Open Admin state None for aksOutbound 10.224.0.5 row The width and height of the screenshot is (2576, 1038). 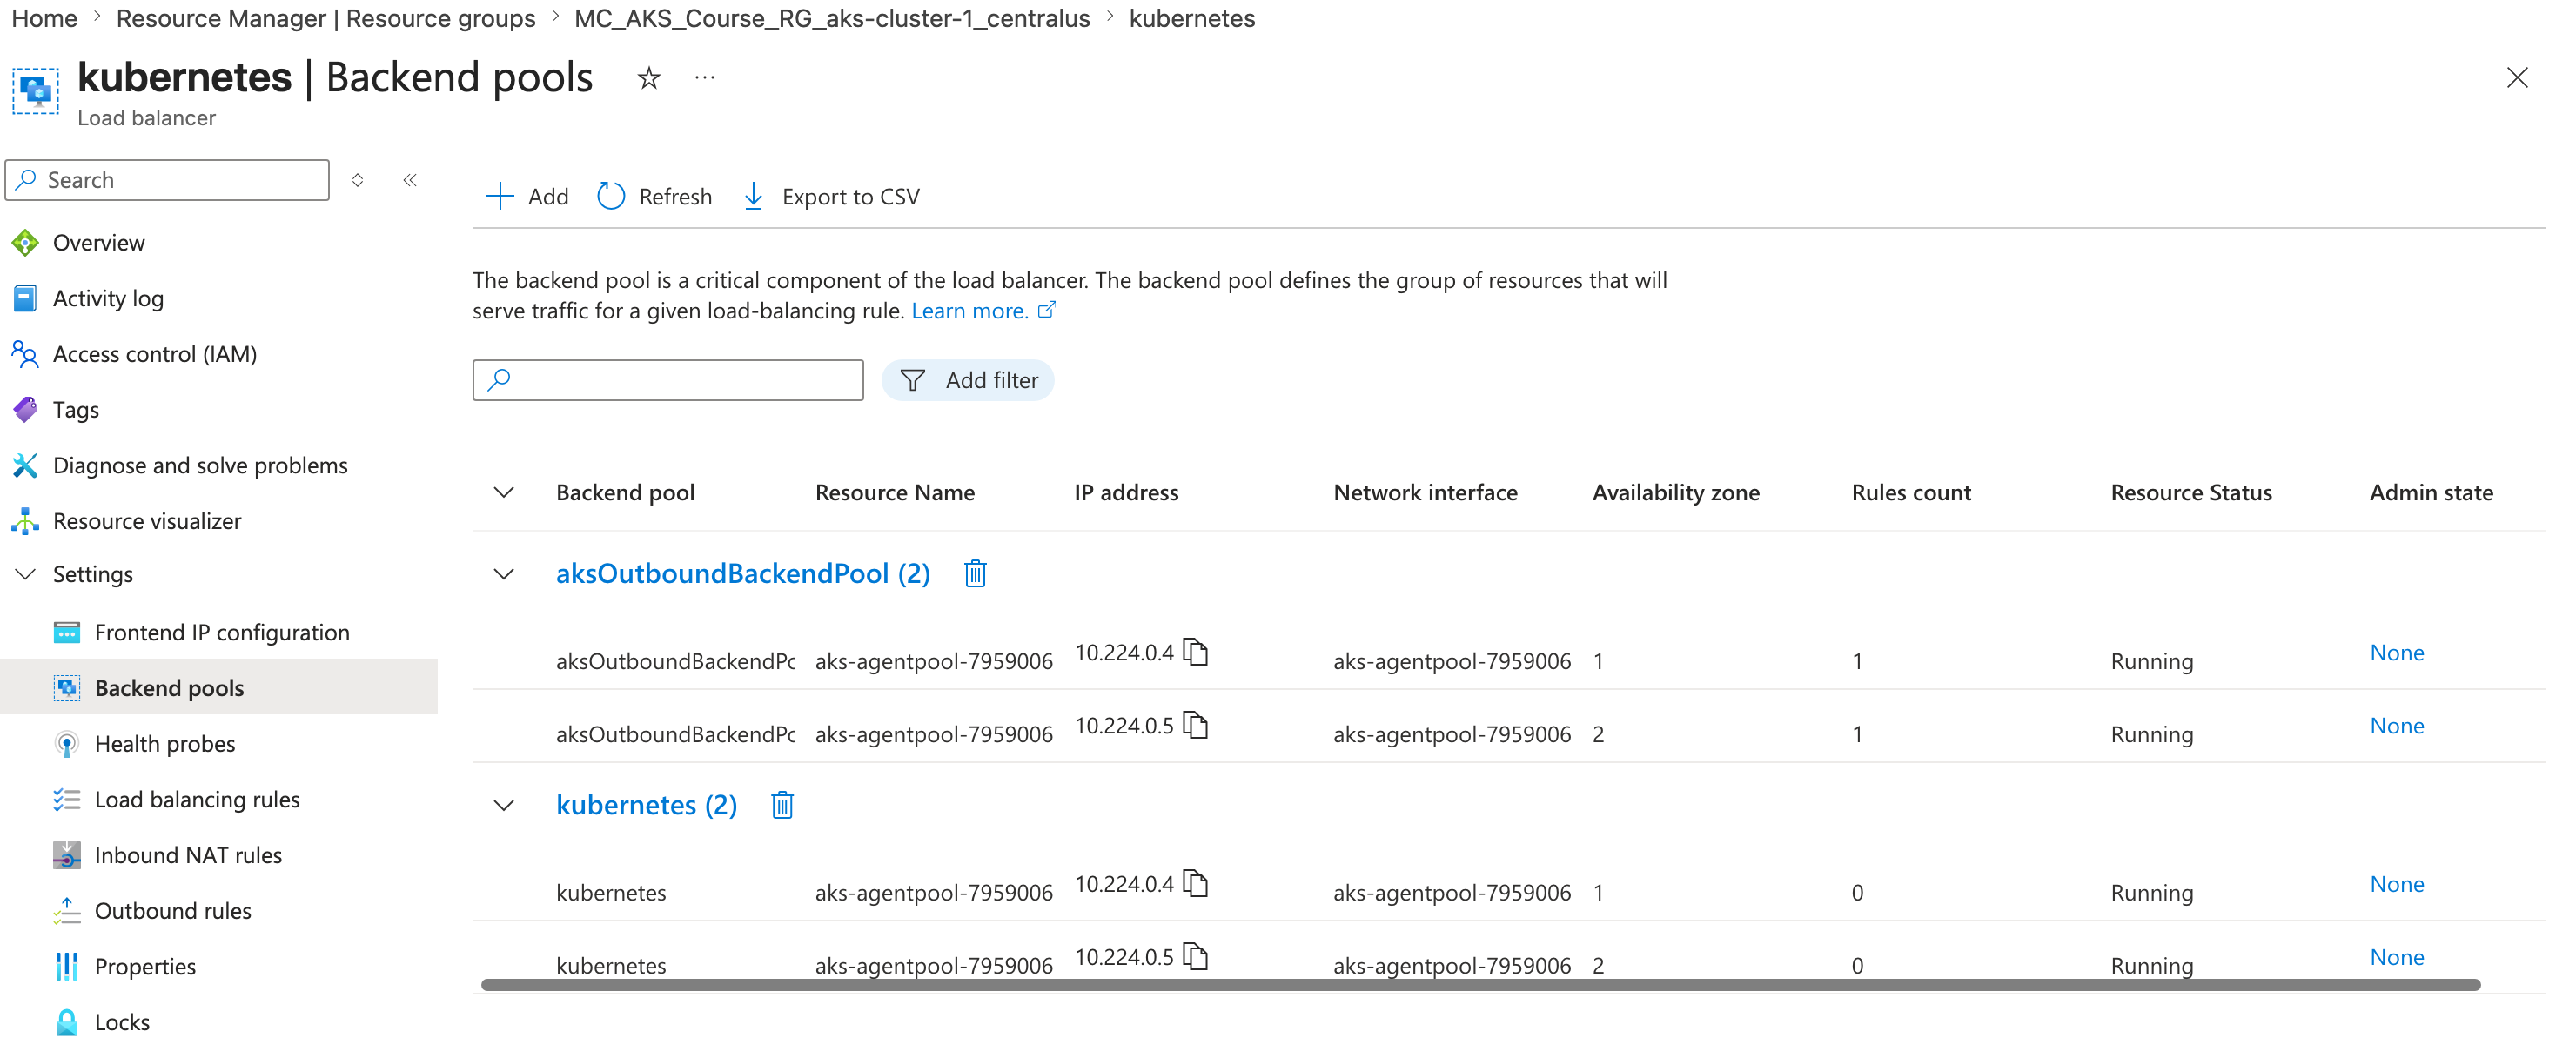[2397, 725]
